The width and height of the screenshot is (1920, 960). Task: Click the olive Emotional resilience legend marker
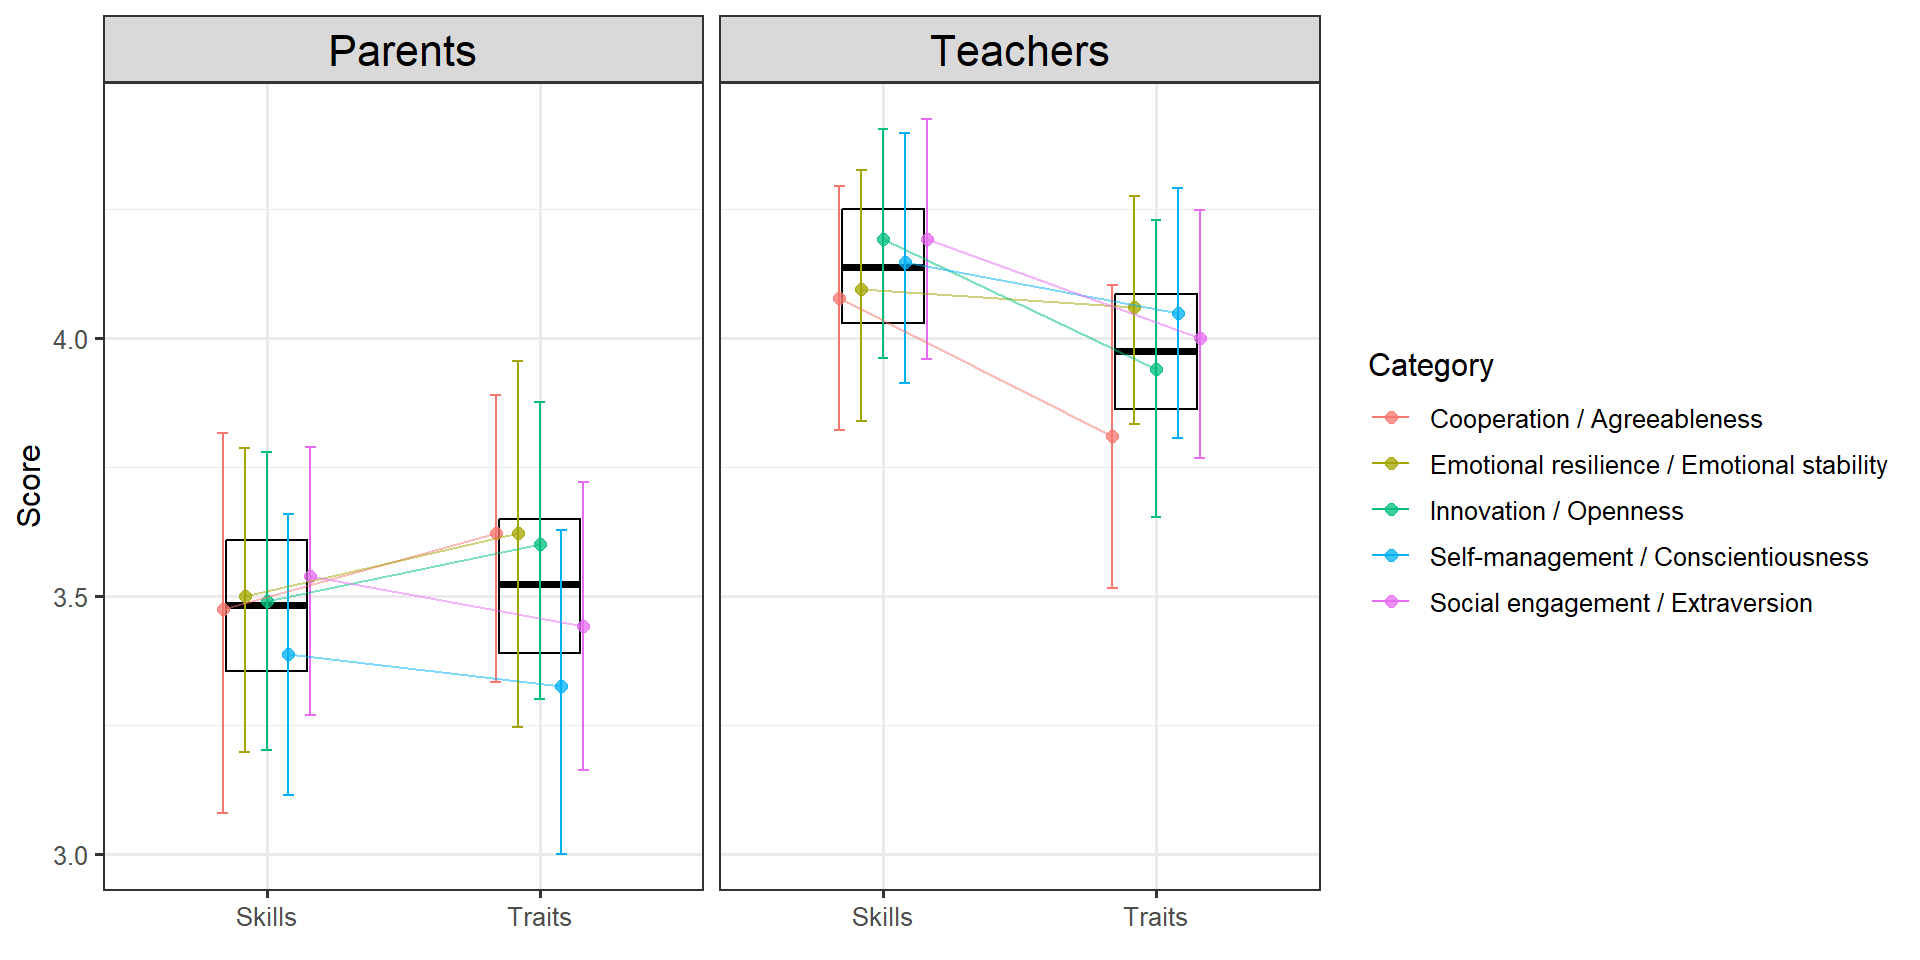coord(1390,464)
